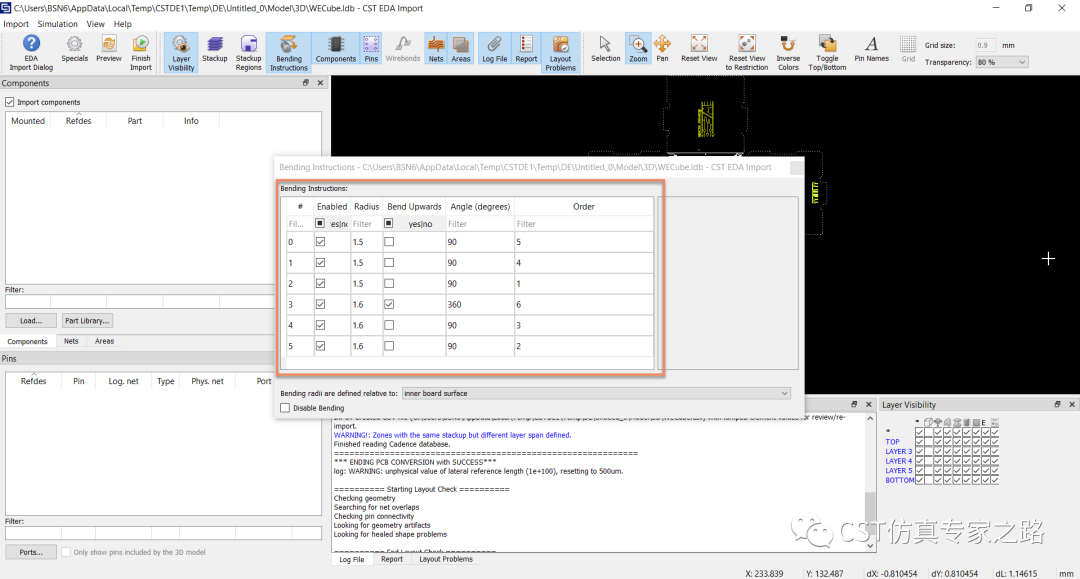The height and width of the screenshot is (579, 1080).
Task: Uncheck Bend Upwards for bending row 3
Action: 389,304
